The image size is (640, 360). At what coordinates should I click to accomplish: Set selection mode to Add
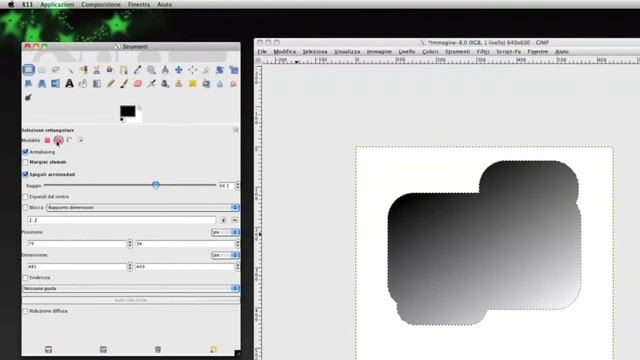pyautogui.click(x=58, y=140)
